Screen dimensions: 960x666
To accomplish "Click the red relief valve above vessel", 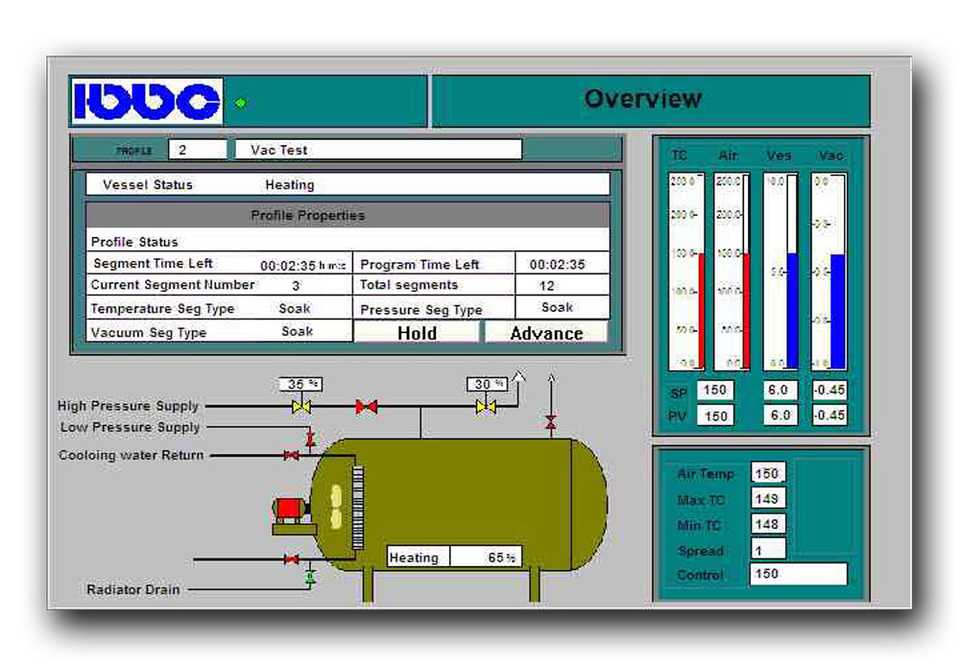I will pyautogui.click(x=550, y=423).
